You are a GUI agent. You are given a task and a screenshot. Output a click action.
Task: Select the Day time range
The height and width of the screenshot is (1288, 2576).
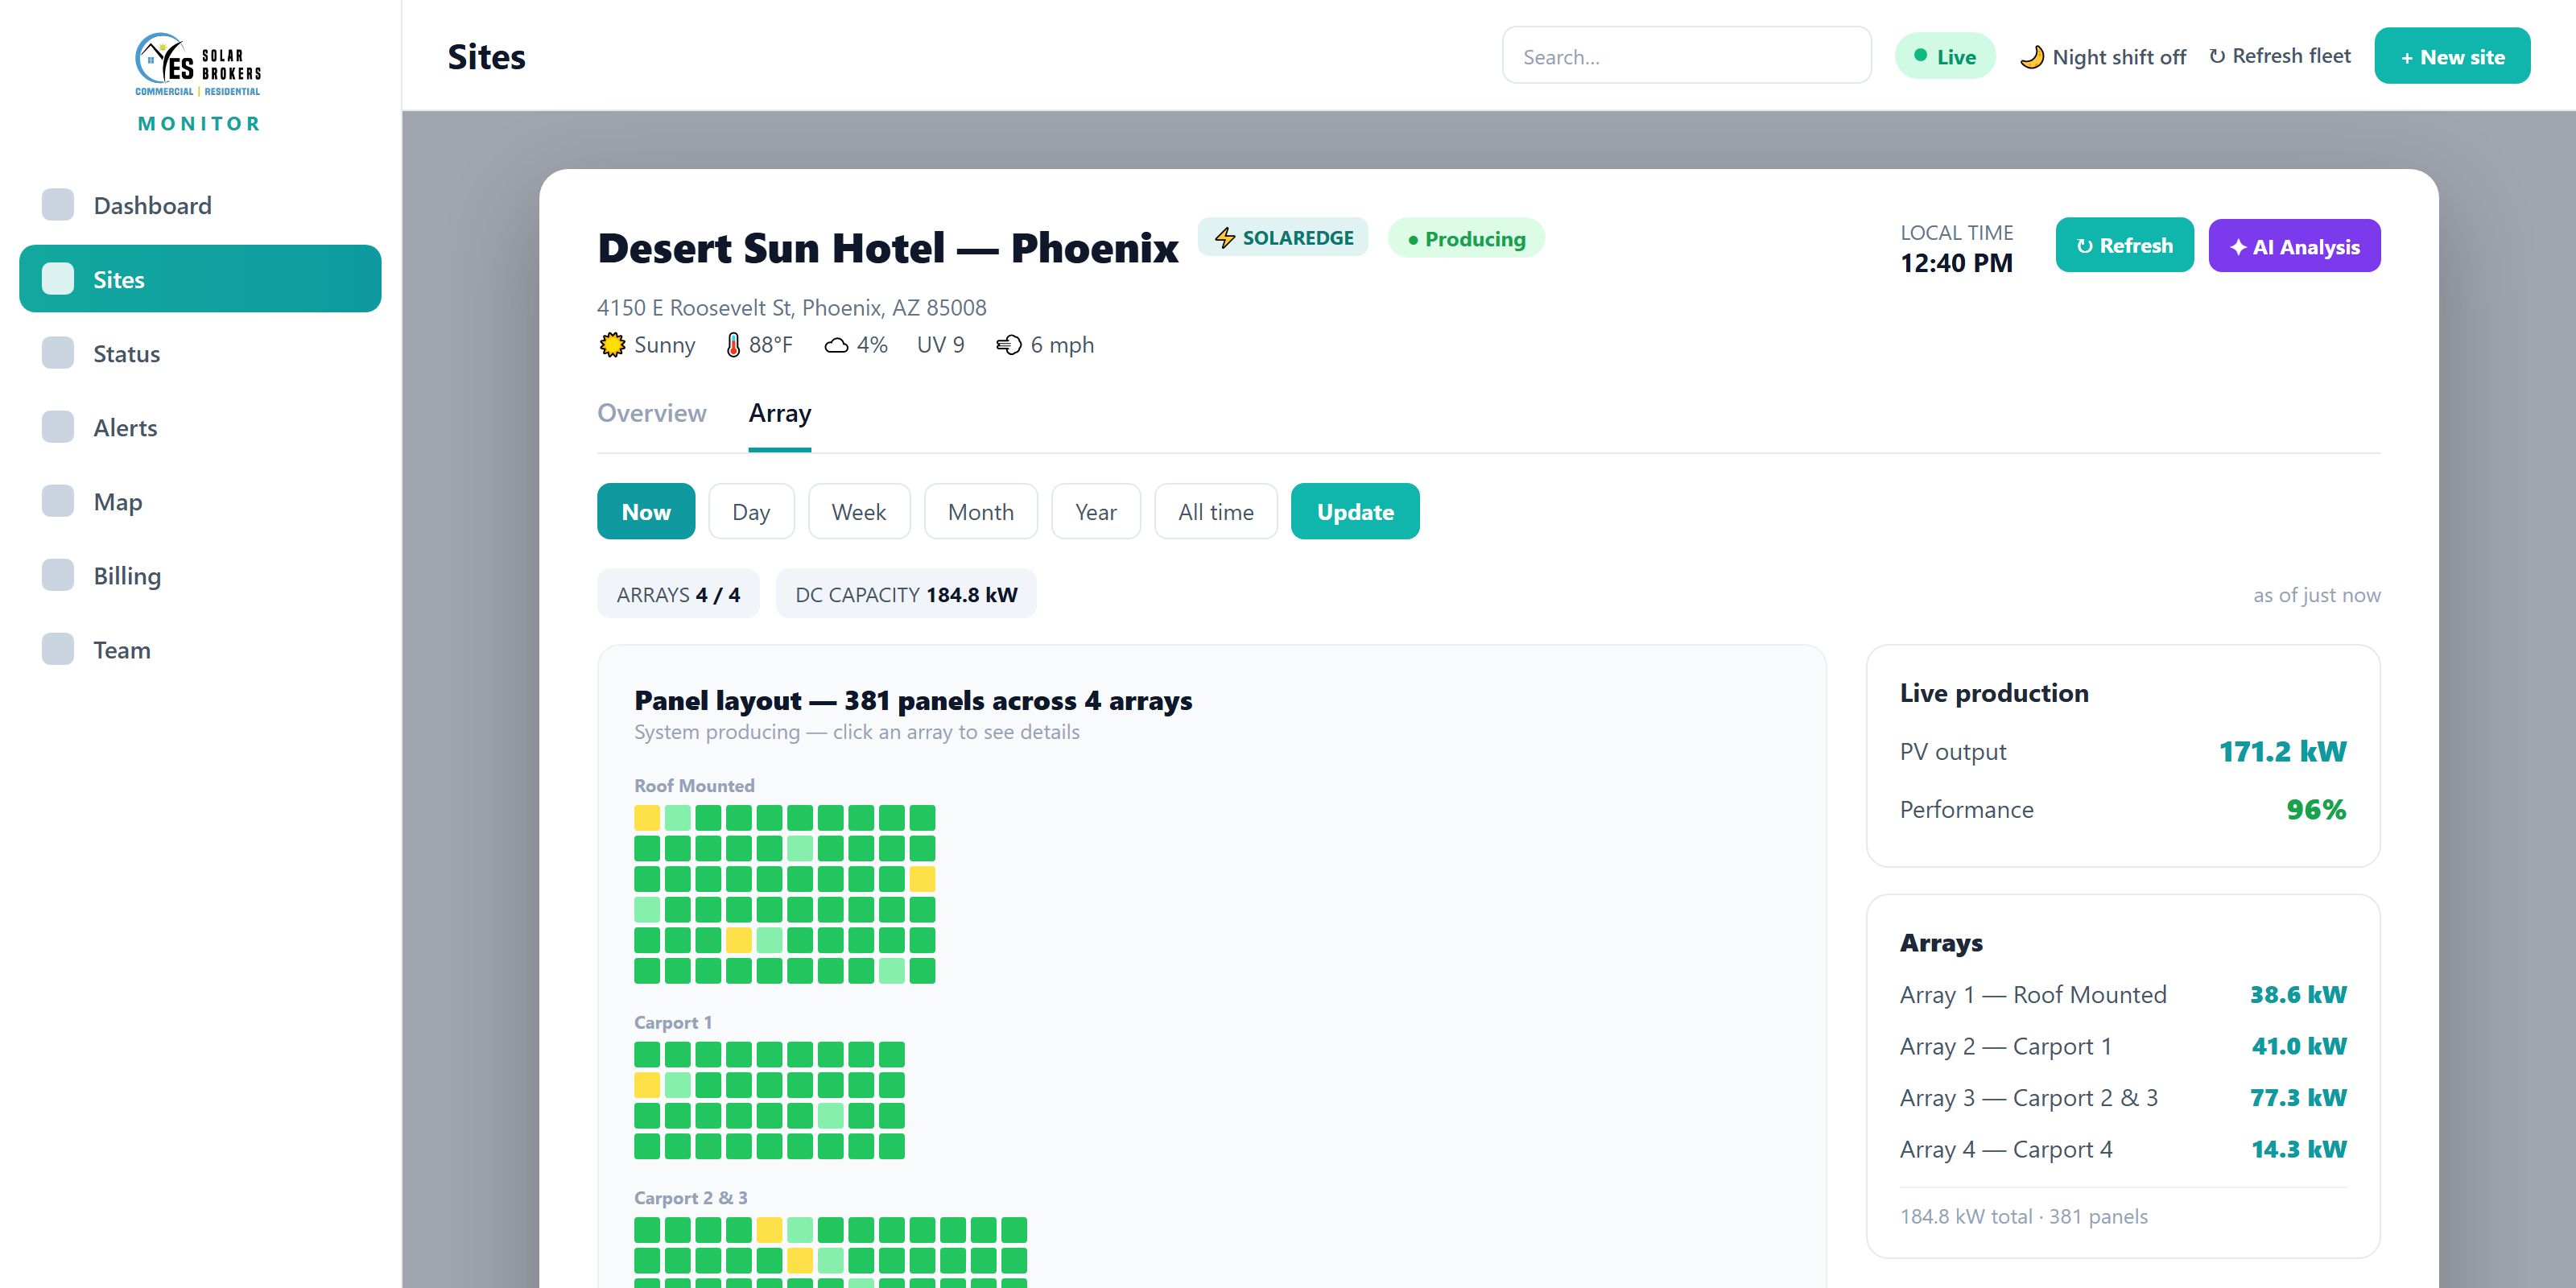point(751,511)
